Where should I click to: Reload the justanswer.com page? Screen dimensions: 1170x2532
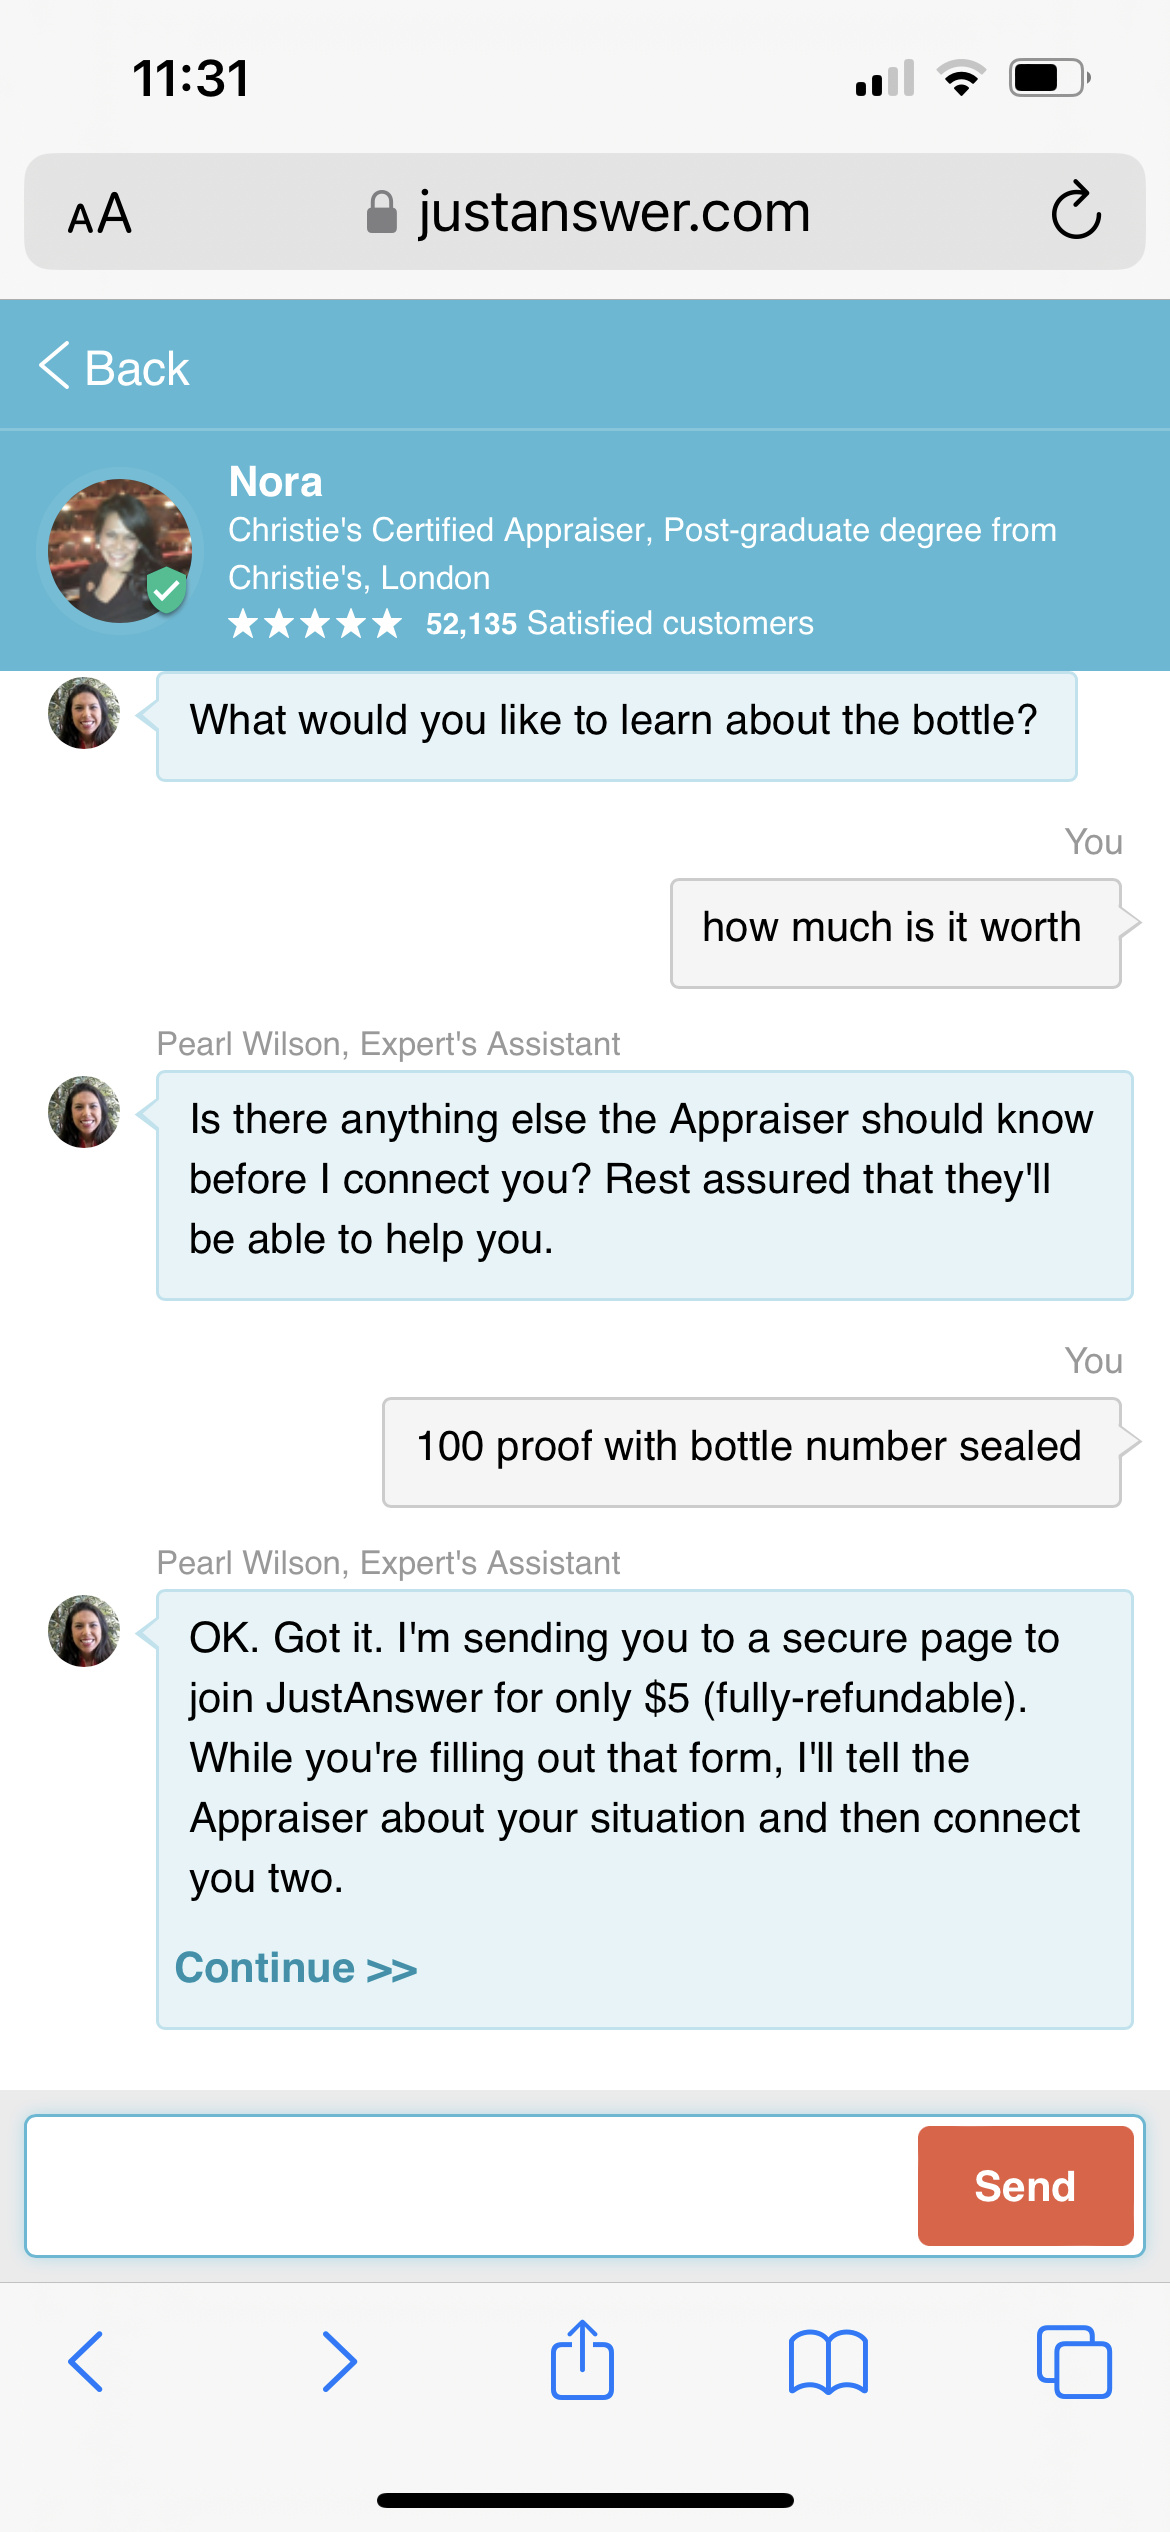click(x=1075, y=211)
